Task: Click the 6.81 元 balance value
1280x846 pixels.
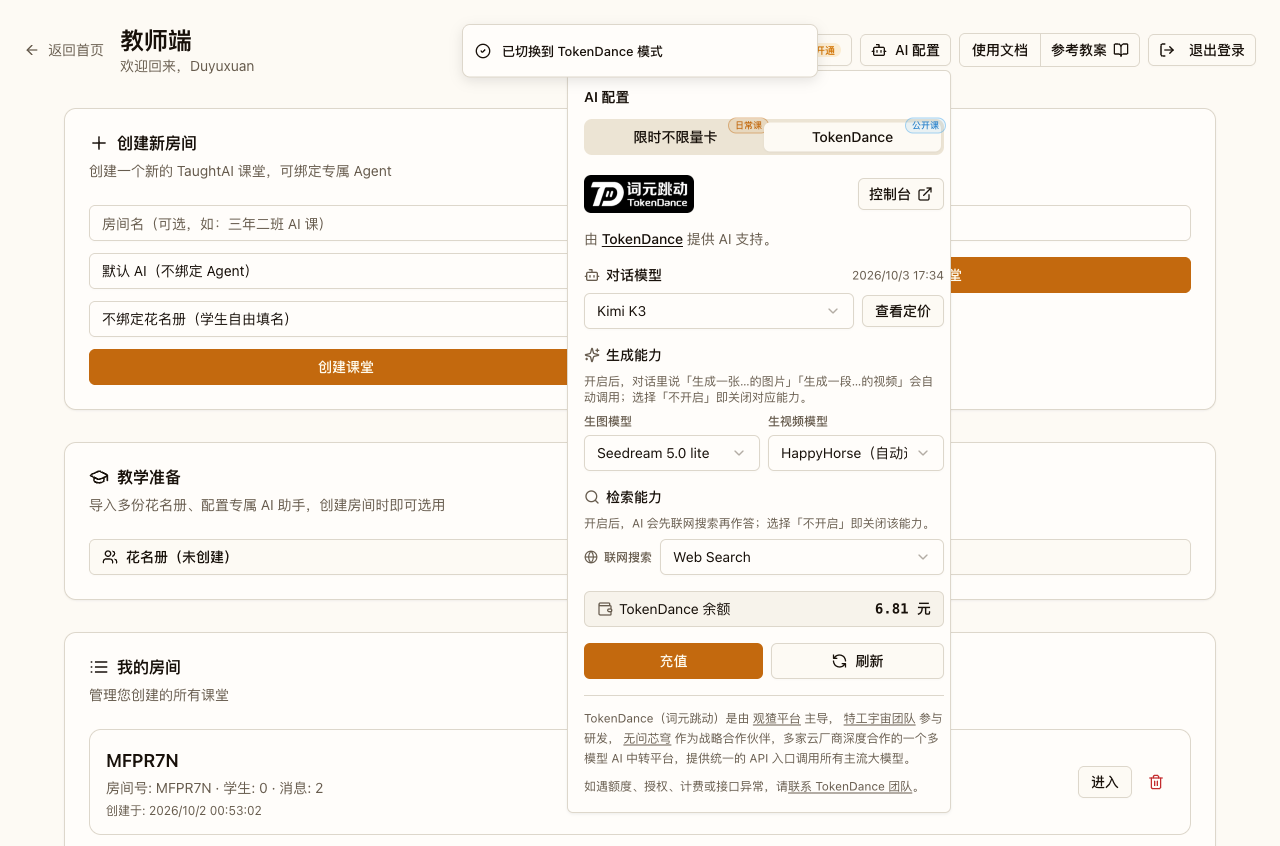Action: click(x=903, y=609)
